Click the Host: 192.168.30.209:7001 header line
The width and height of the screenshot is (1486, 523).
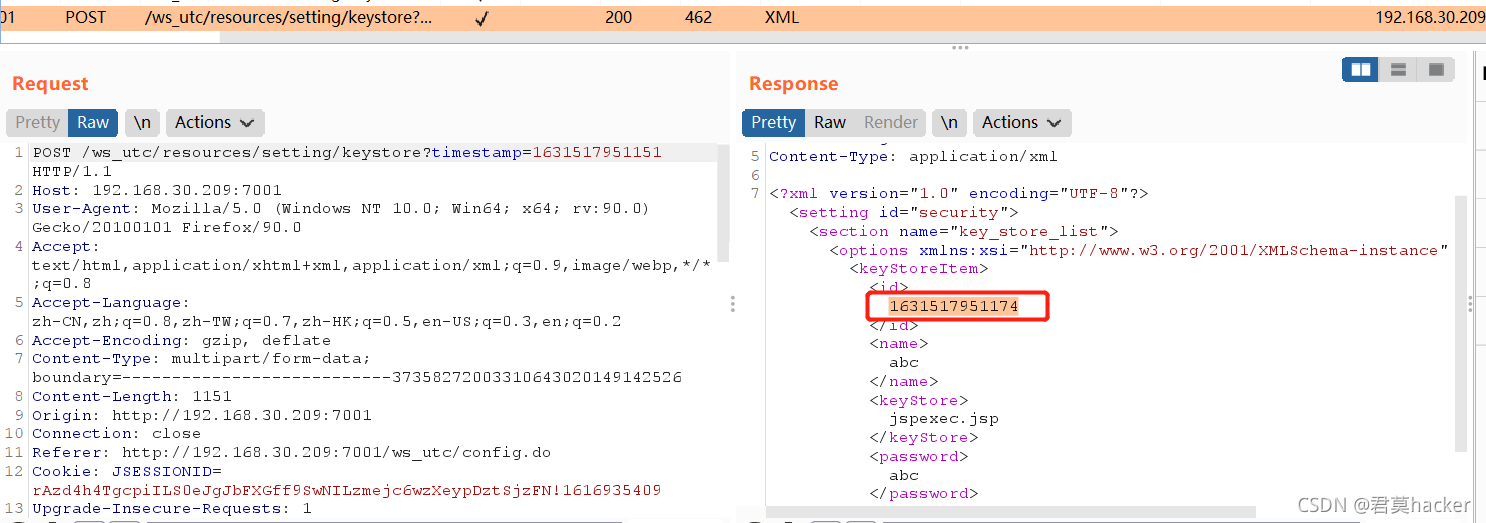[157, 190]
